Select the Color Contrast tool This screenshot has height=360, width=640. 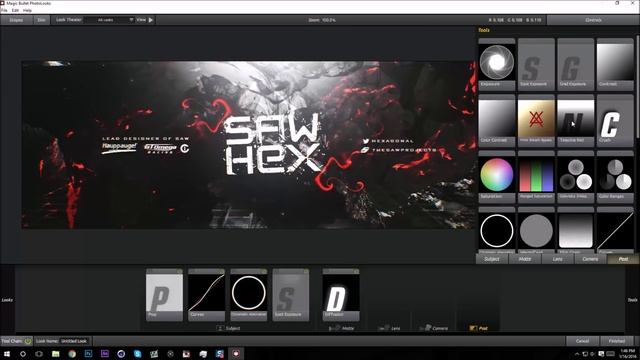[x=497, y=120]
